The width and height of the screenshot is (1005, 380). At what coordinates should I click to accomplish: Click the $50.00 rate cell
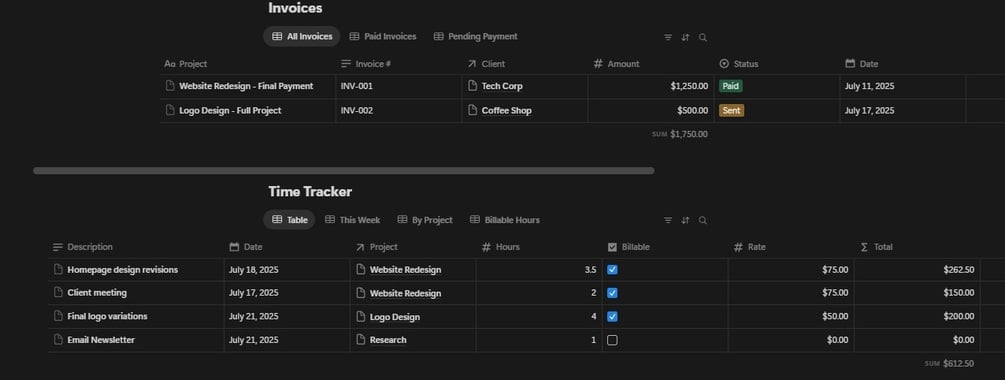coord(791,317)
